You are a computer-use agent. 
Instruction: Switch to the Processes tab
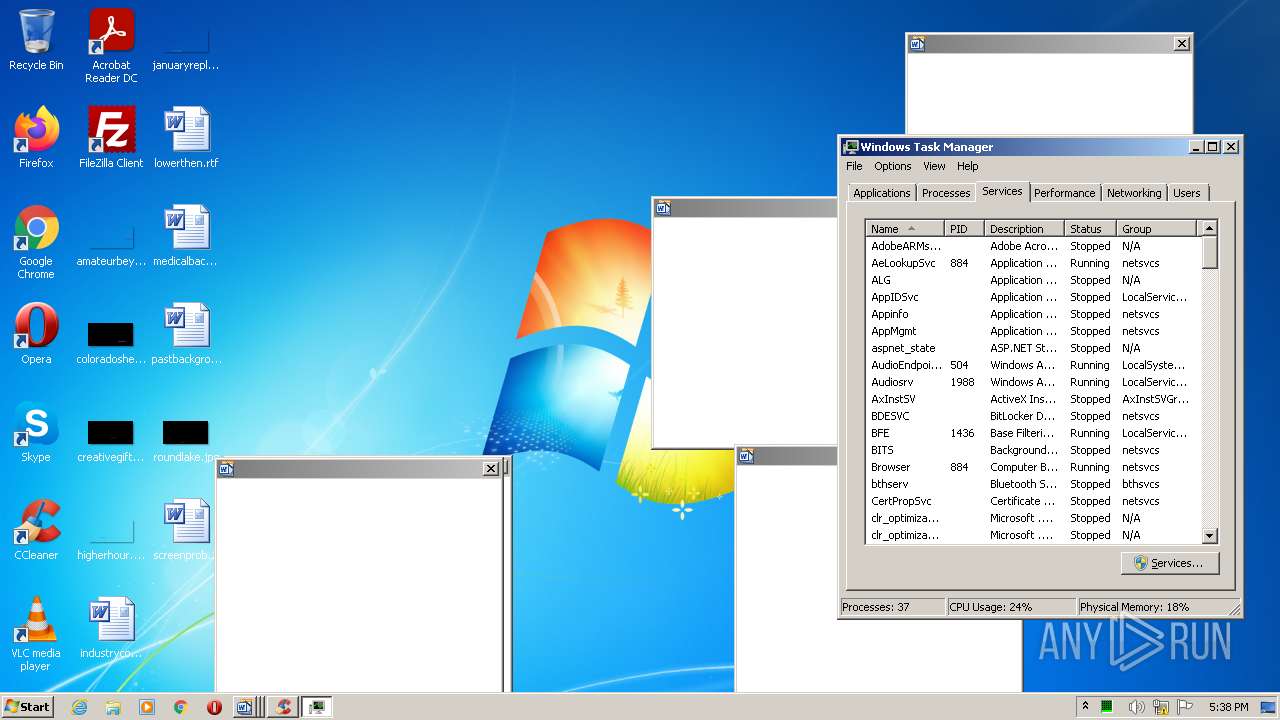[946, 193]
